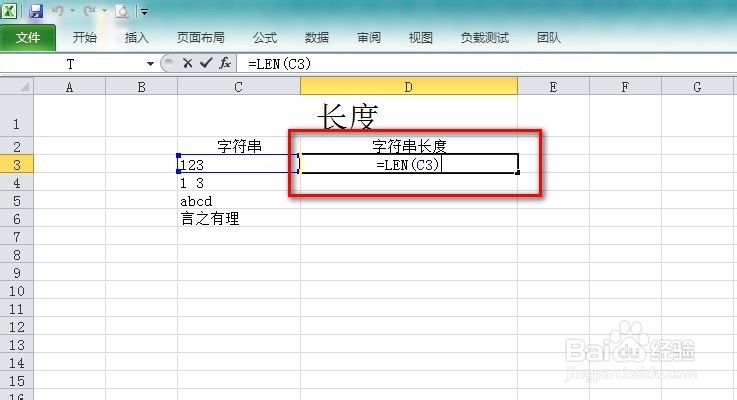
Task: Select row 6 header
Action: [x=17, y=219]
